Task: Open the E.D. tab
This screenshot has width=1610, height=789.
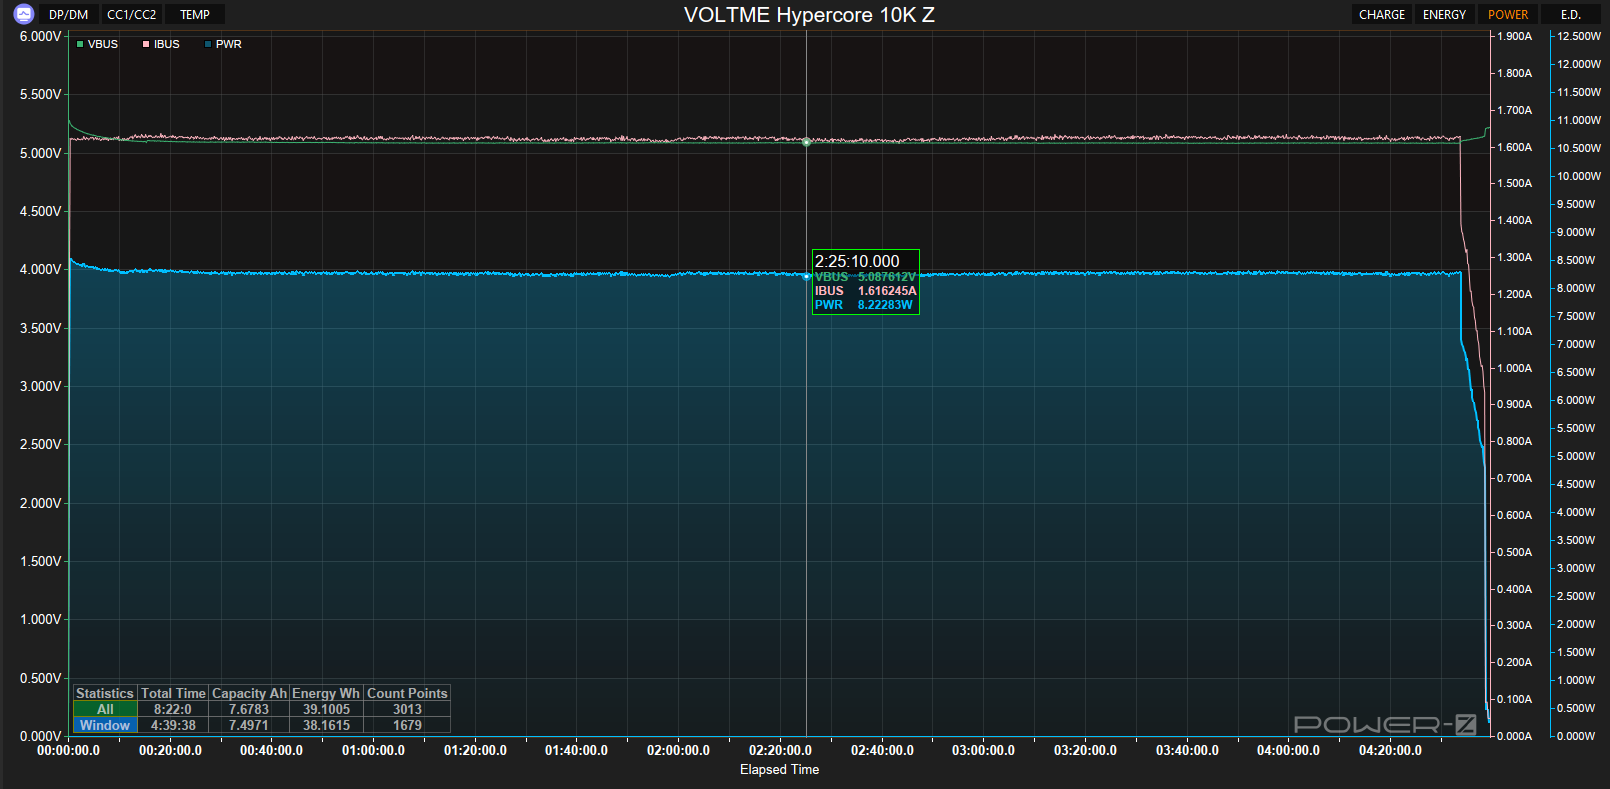Action: coord(1571,15)
